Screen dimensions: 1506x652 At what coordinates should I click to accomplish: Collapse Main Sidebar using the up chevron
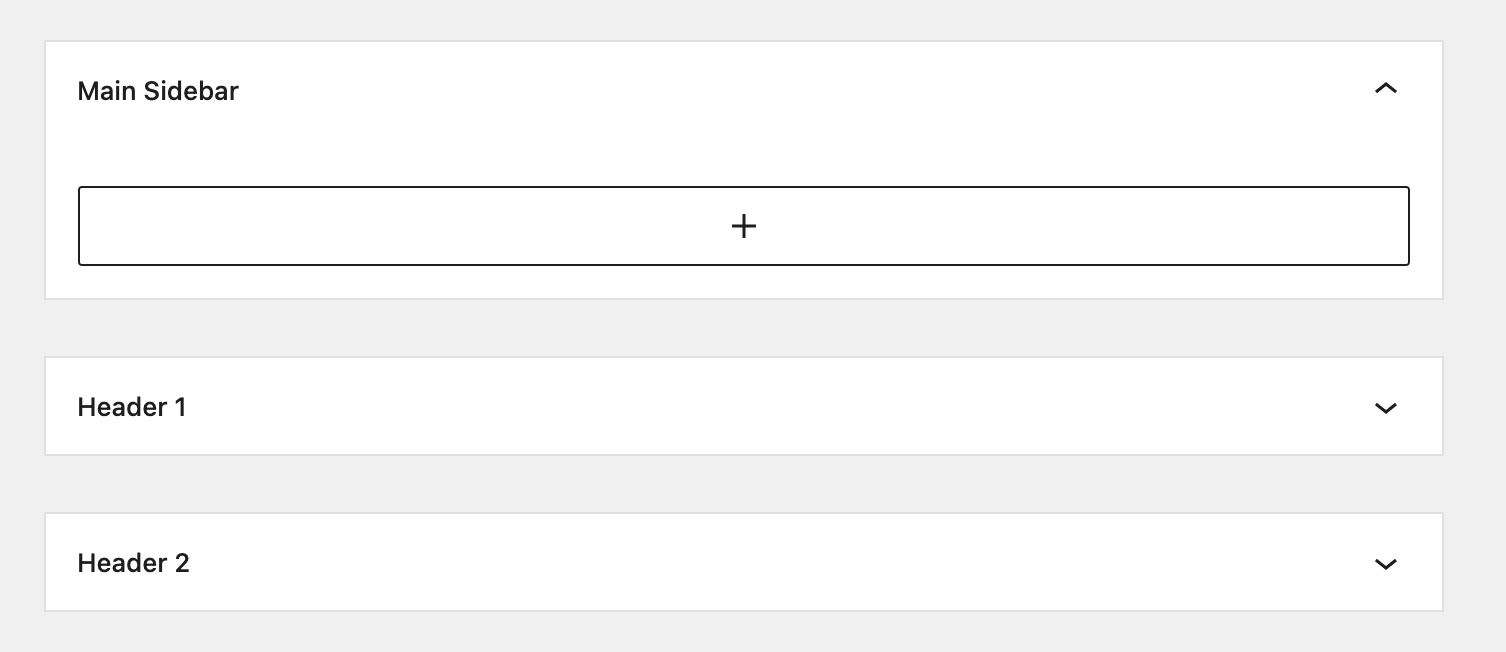(x=1385, y=90)
